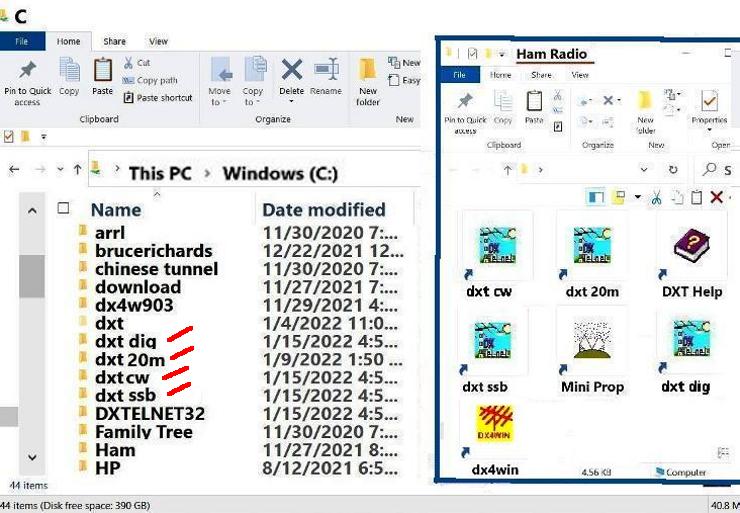Viewport: 740px width, 513px height.
Task: Click the search magnifier in Ham Radio window
Action: click(x=709, y=169)
